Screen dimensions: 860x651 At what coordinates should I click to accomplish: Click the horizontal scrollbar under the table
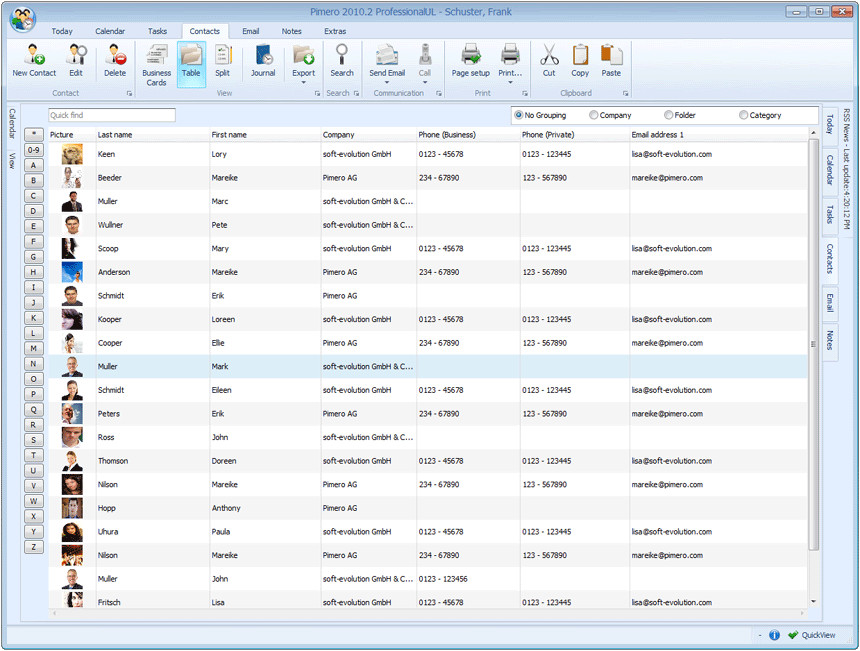click(428, 613)
